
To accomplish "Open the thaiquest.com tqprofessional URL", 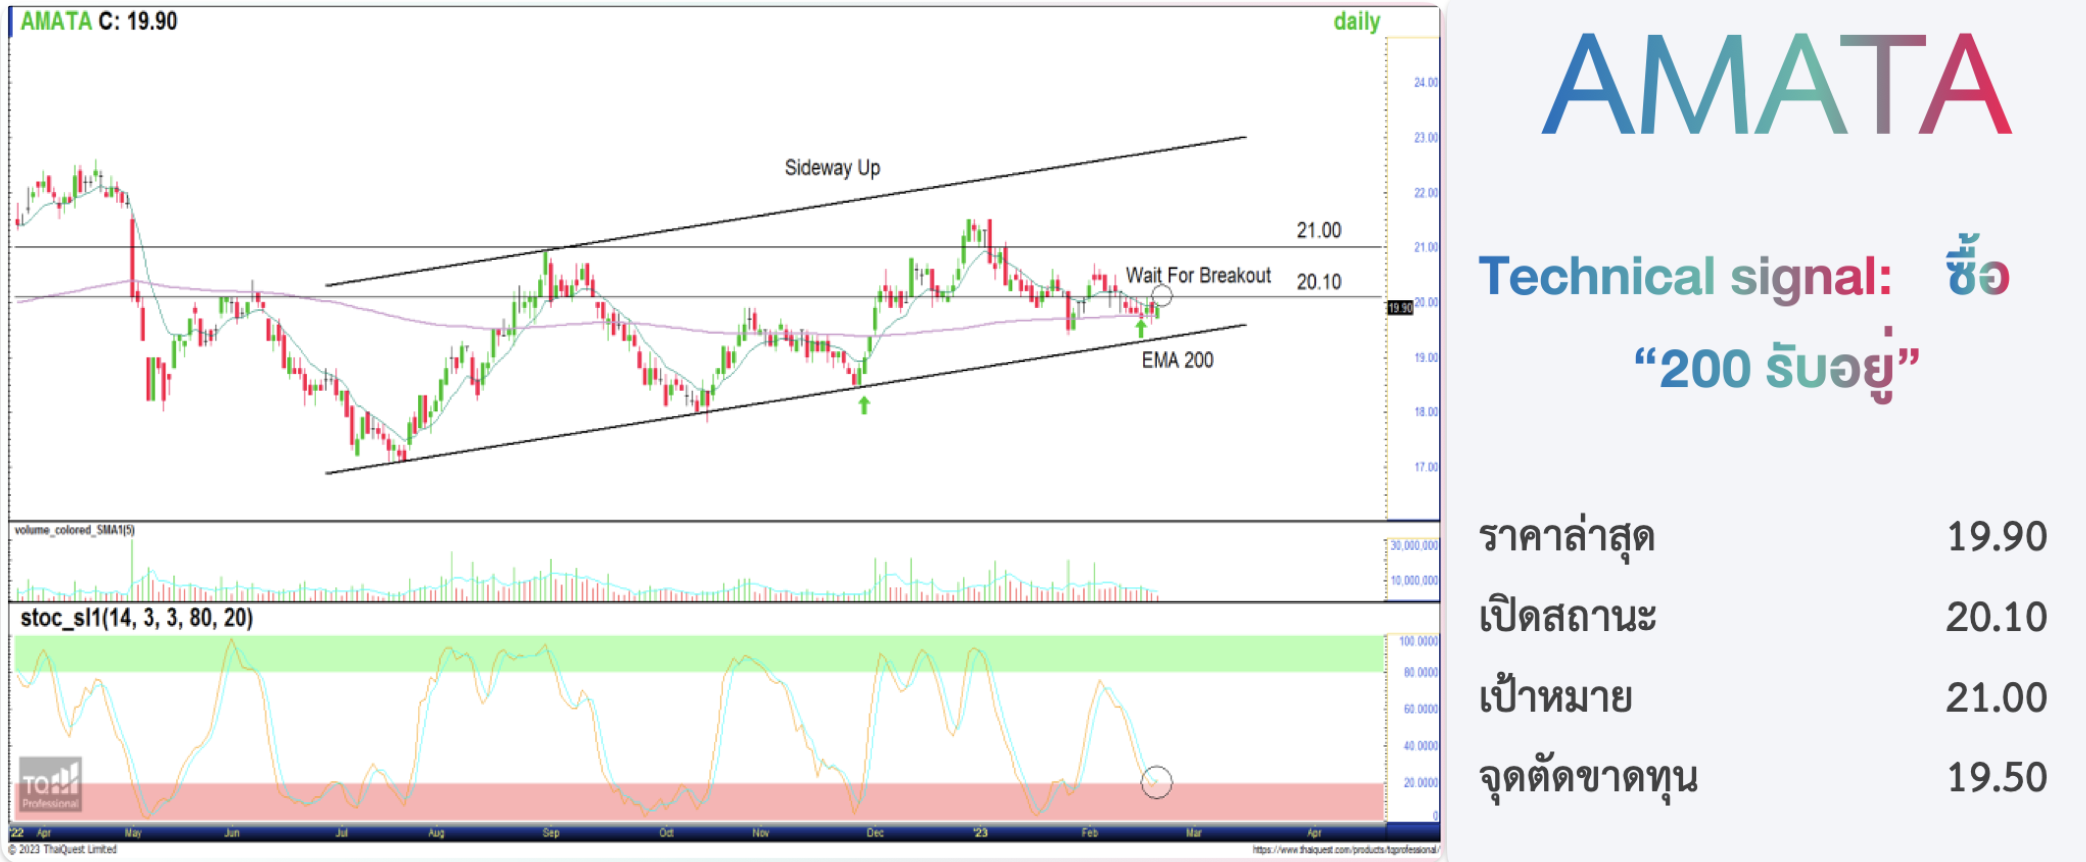I will pos(1345,850).
